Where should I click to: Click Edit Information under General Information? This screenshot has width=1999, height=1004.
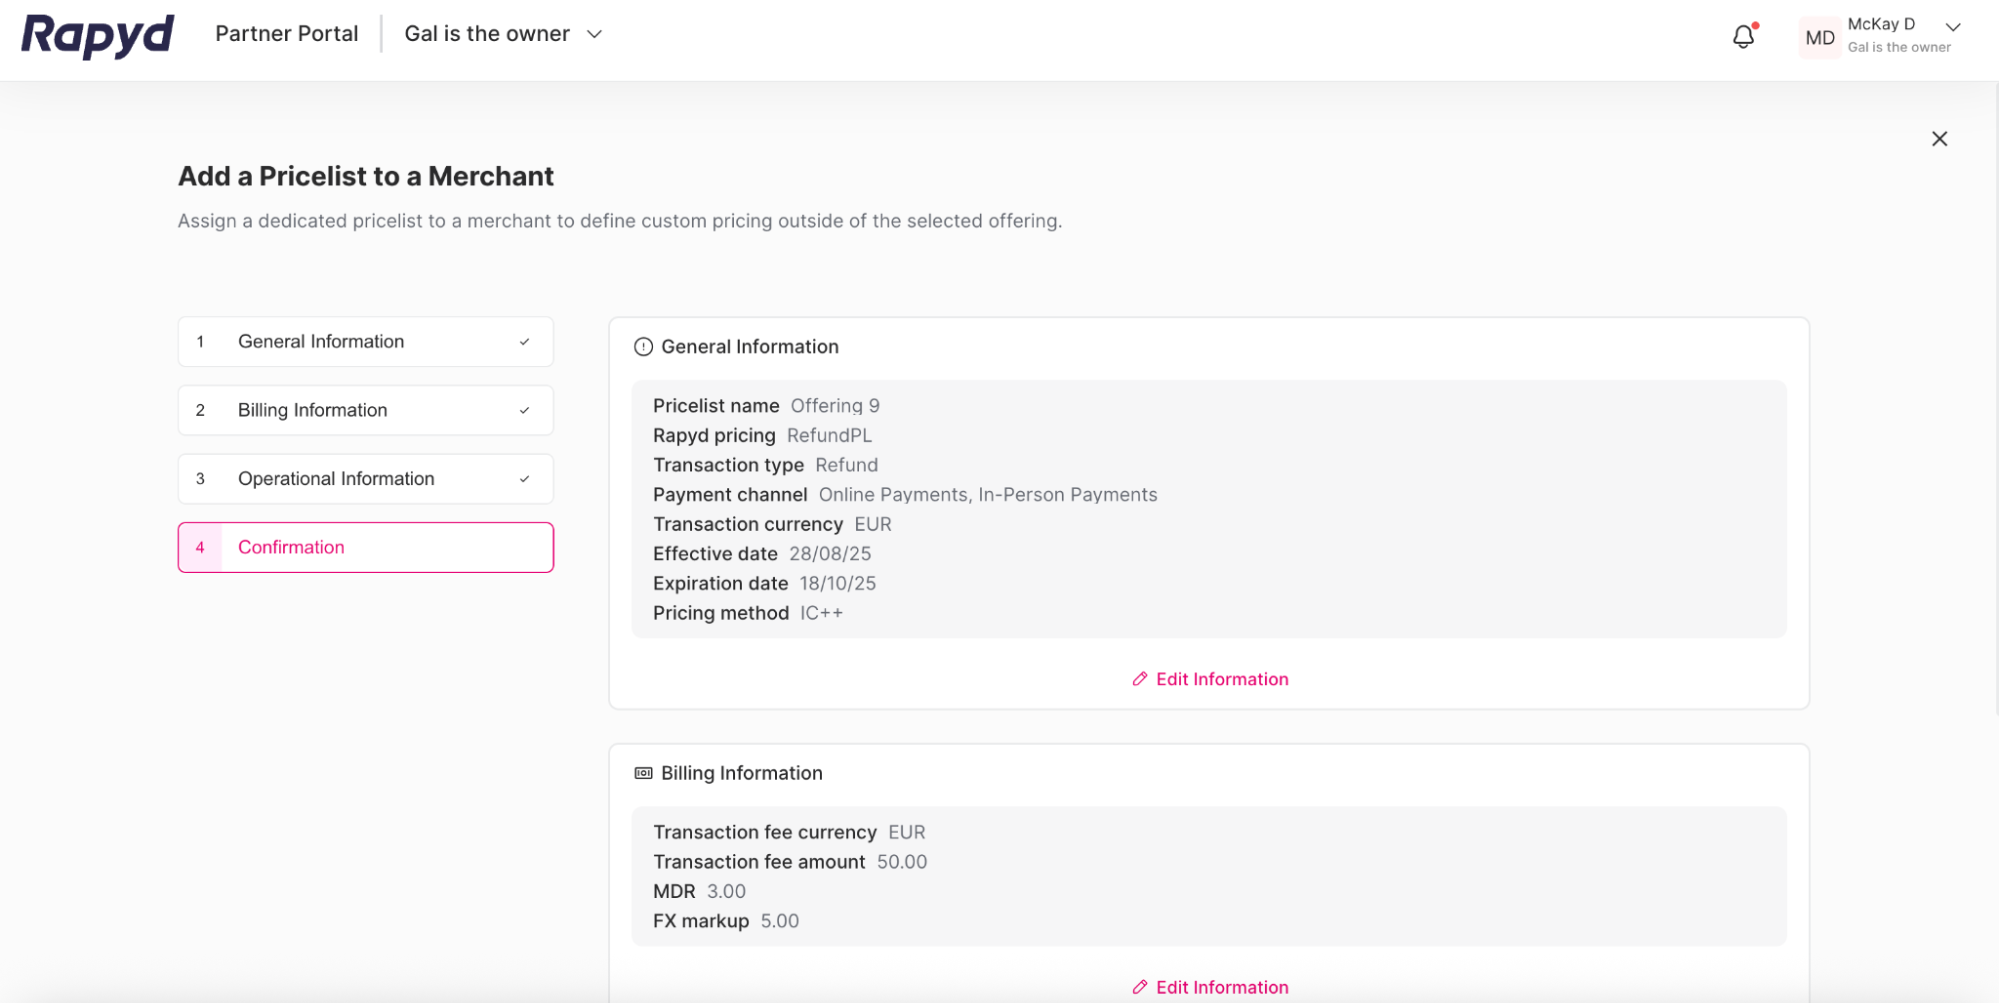tap(1222, 679)
